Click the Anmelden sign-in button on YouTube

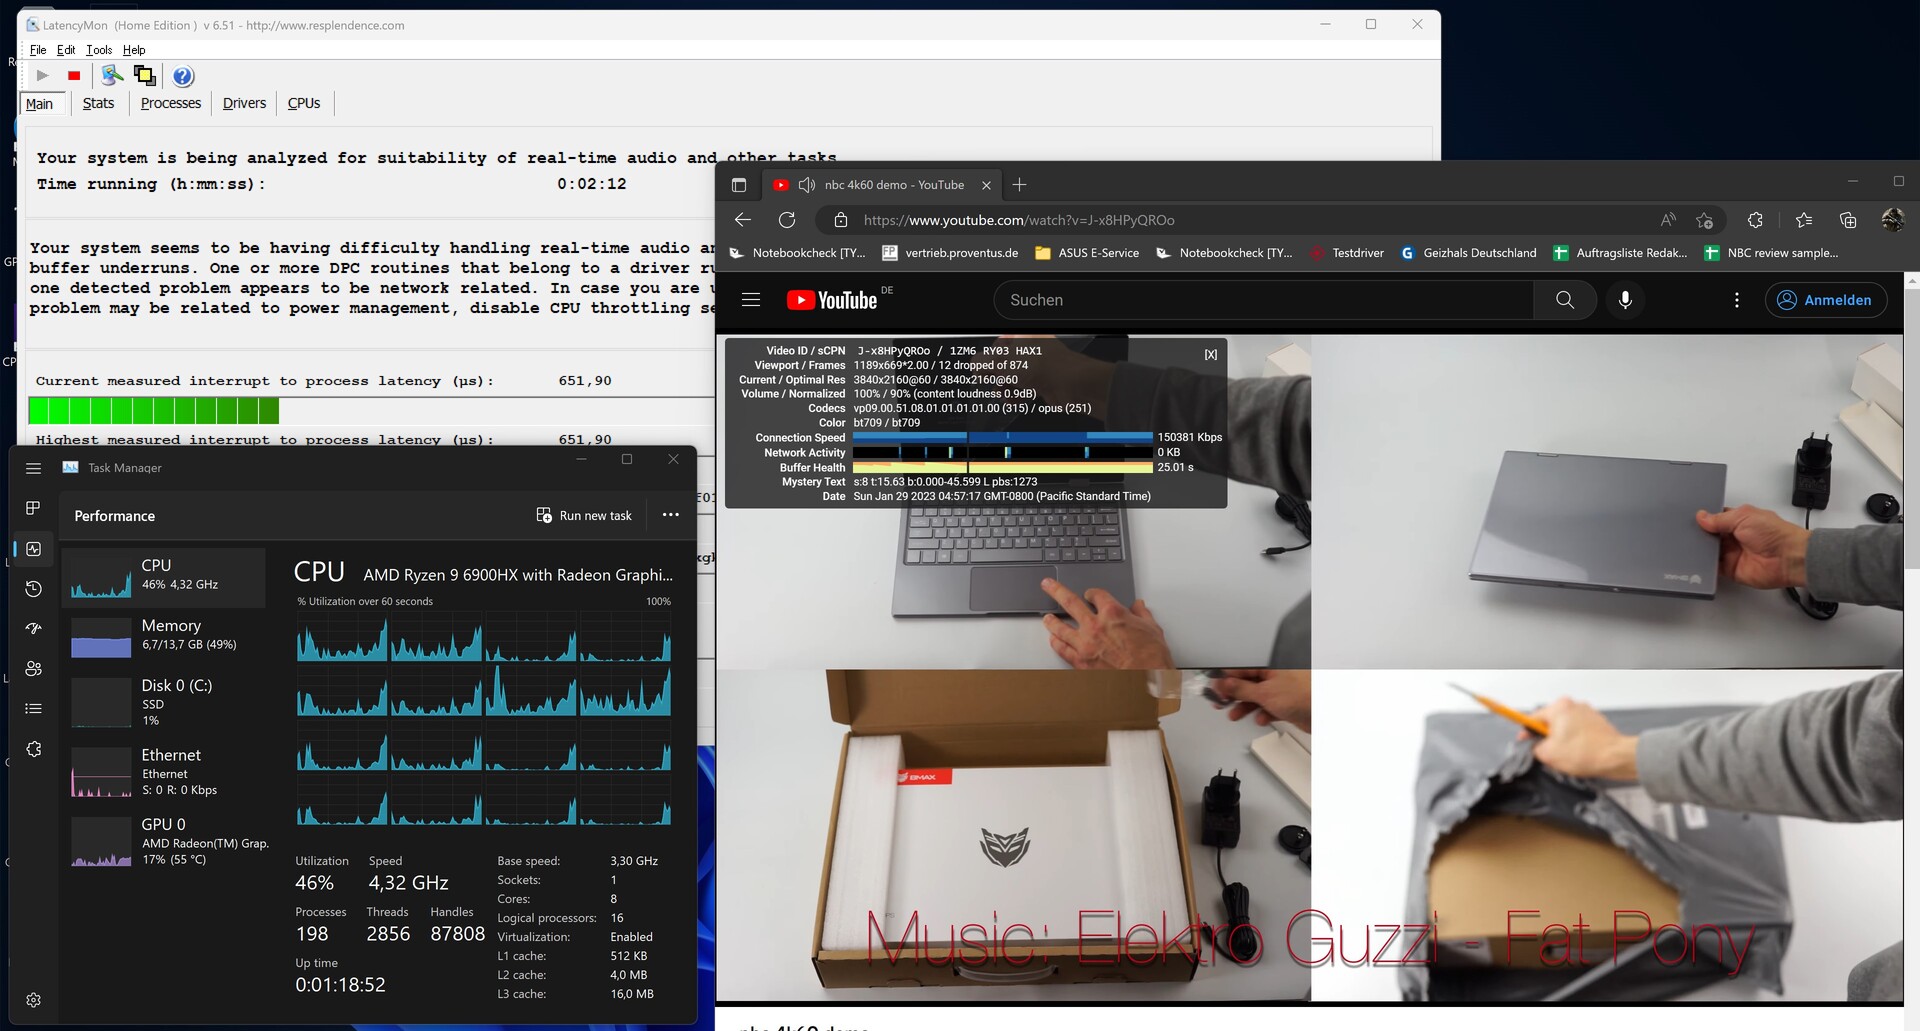pyautogui.click(x=1826, y=300)
